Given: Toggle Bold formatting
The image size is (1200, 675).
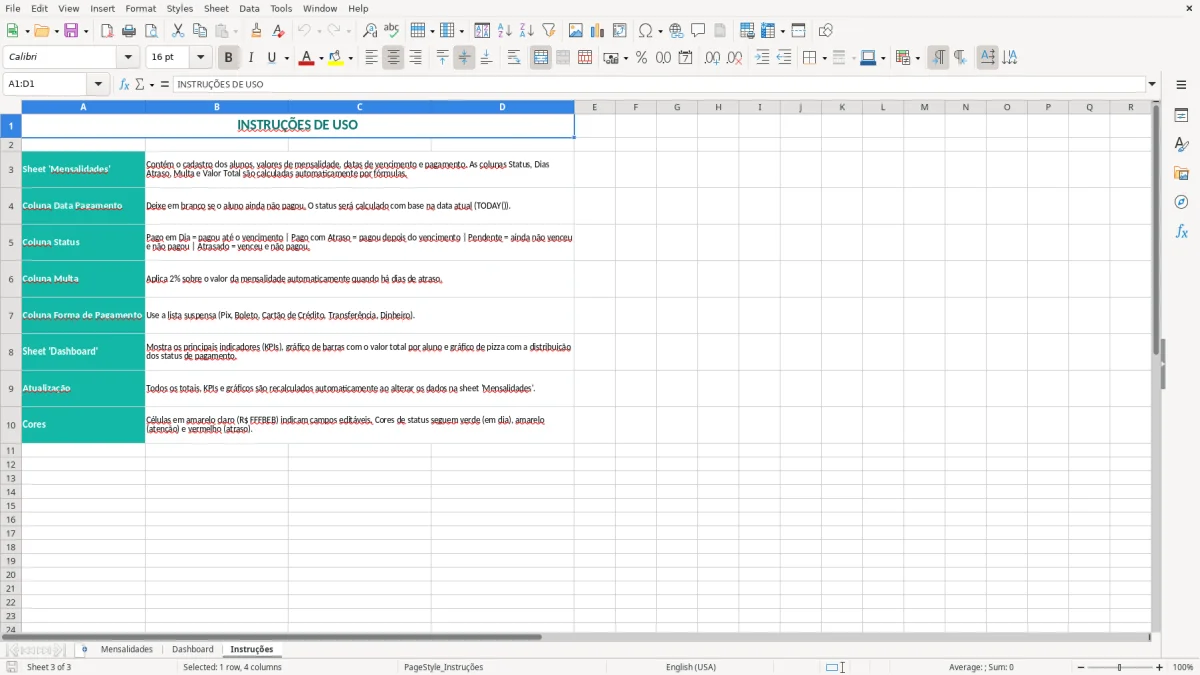Looking at the screenshot, I should [228, 58].
